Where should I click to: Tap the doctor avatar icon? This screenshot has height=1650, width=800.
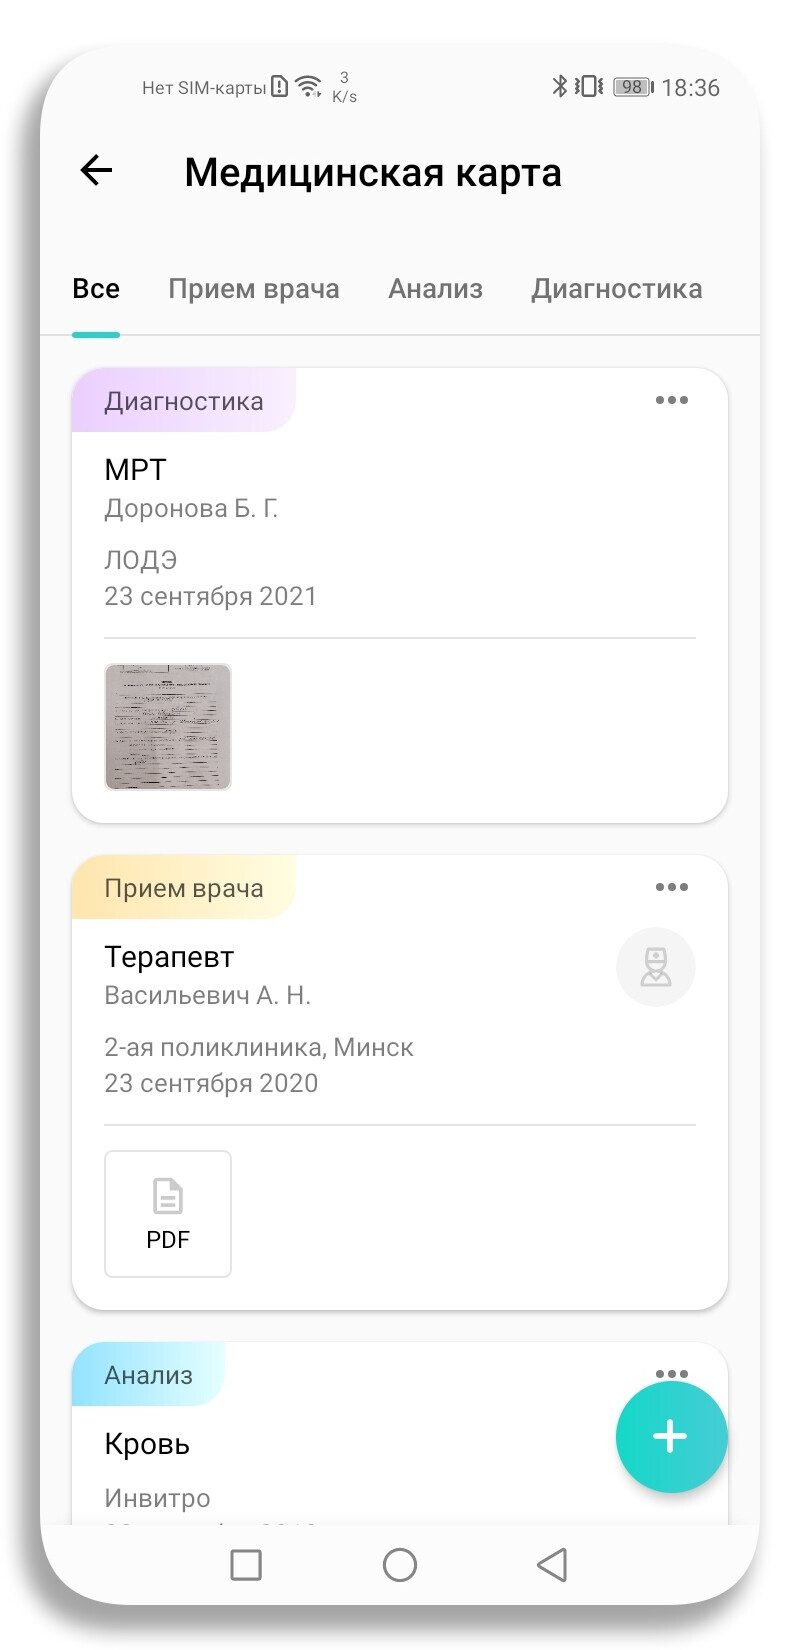pos(655,967)
